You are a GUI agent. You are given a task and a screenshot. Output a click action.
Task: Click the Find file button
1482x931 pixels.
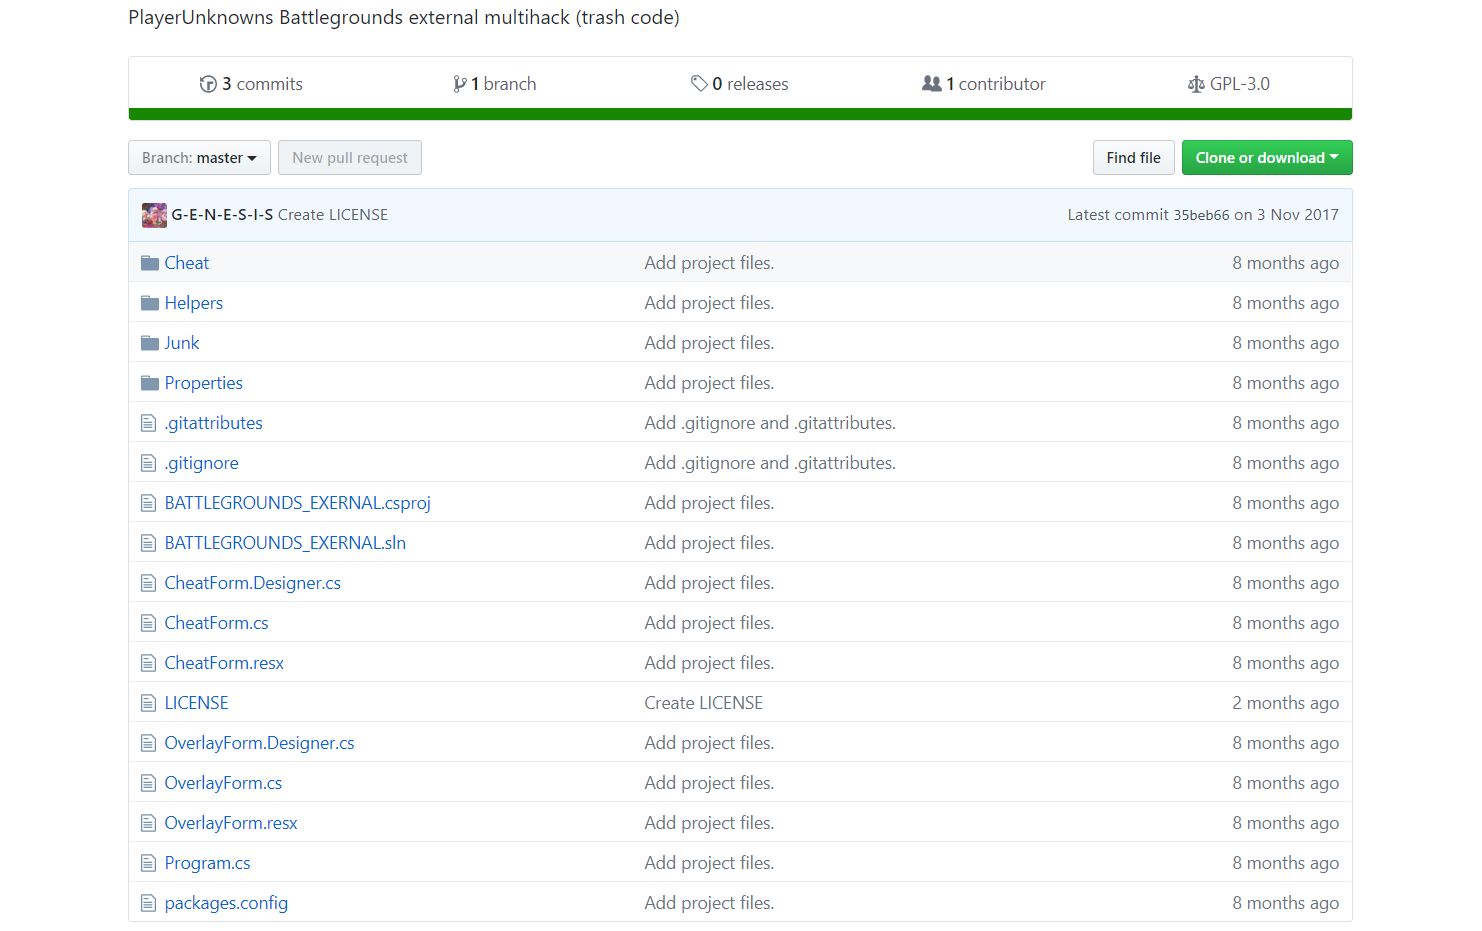click(x=1133, y=158)
